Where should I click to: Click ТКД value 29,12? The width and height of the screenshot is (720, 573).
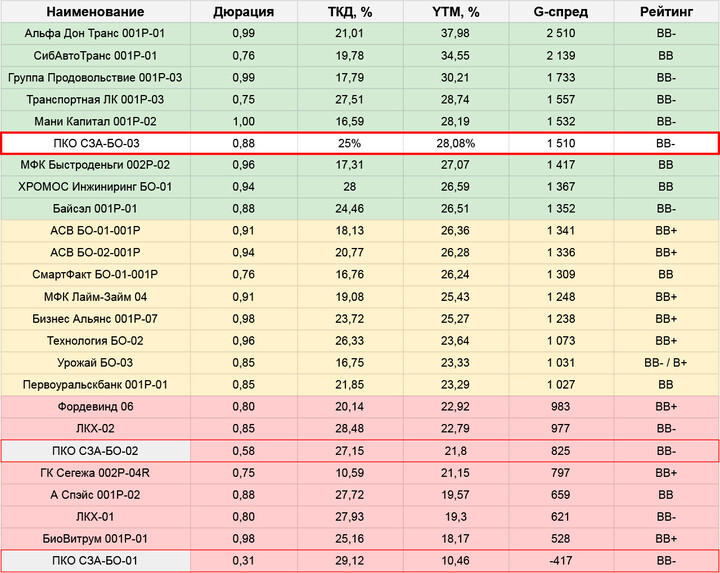350,561
